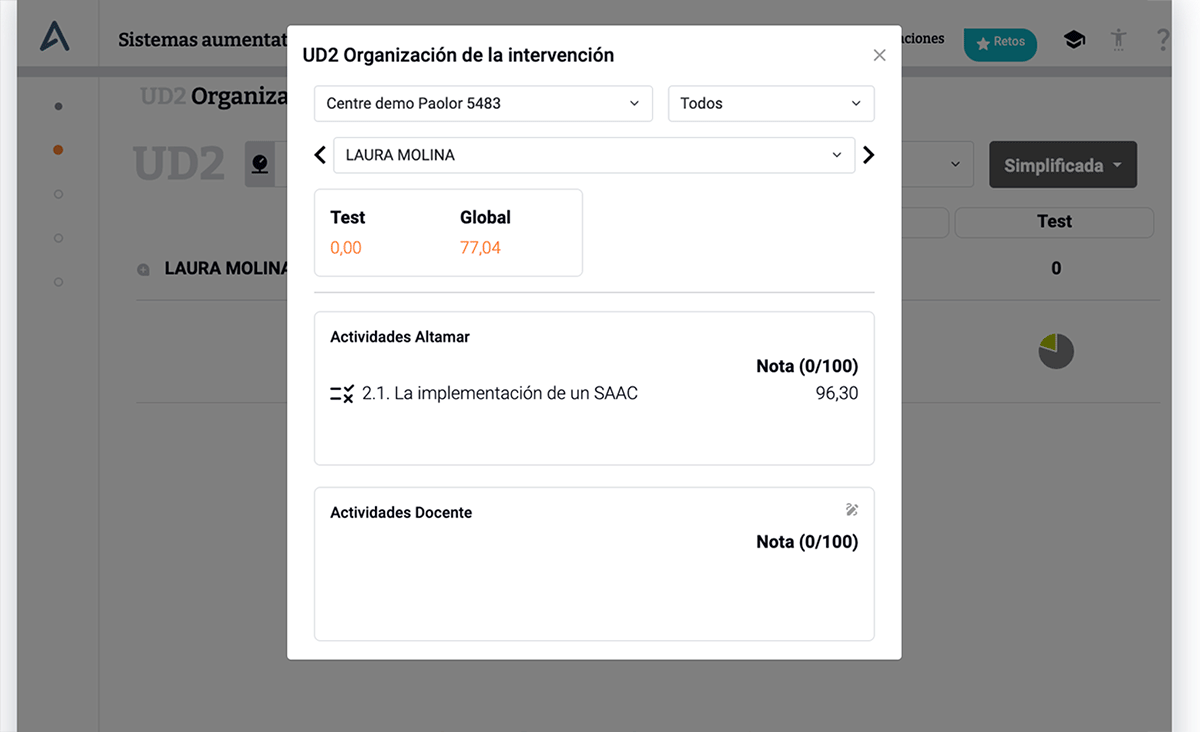Go to previous student with left arrow
The image size is (1200, 732).
point(320,155)
